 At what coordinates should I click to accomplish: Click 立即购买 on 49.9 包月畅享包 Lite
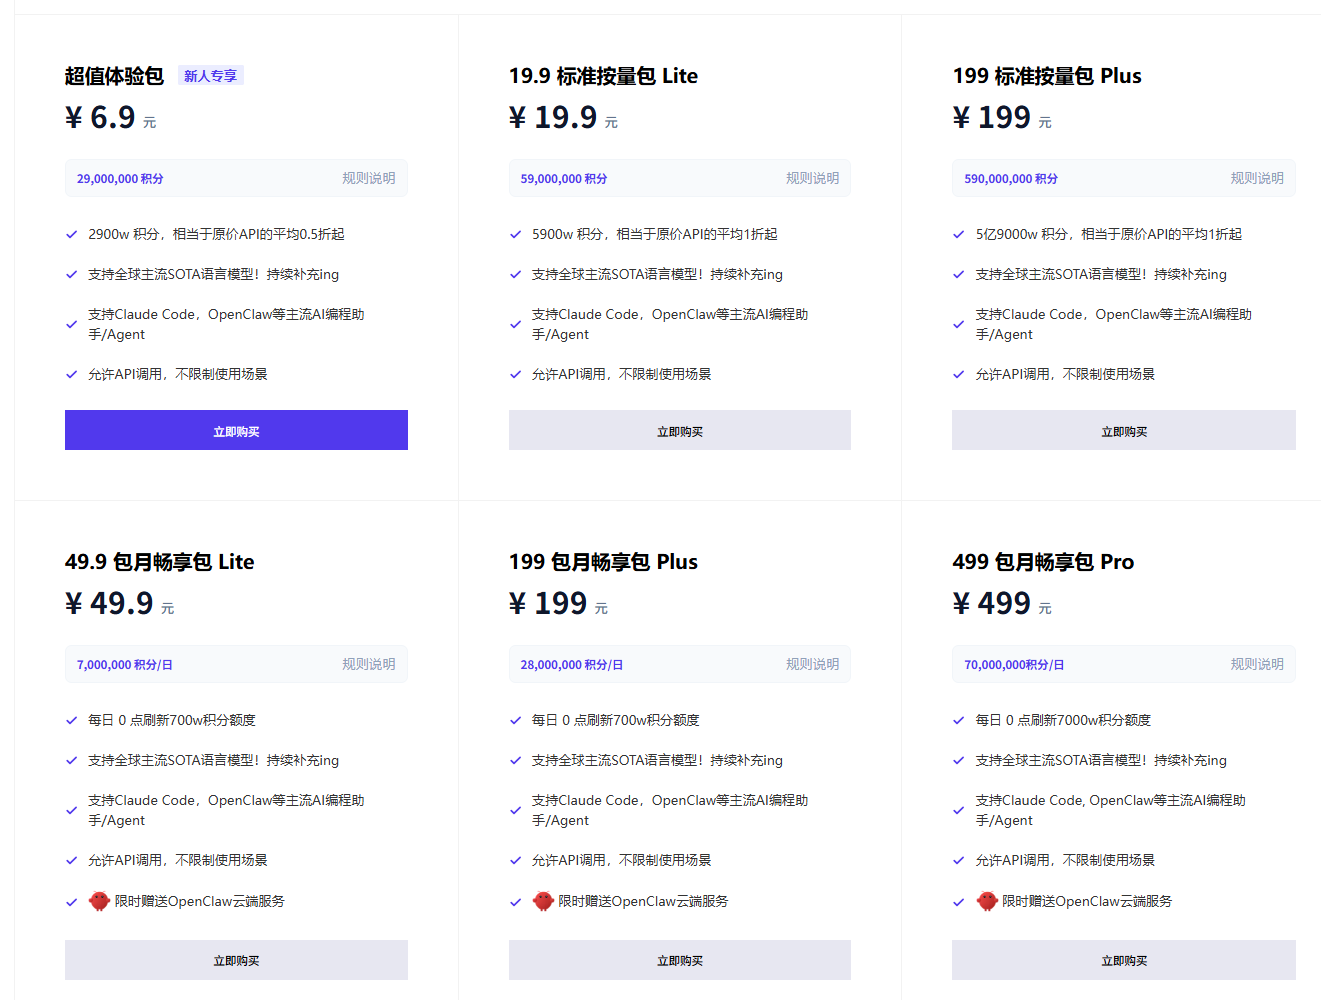point(236,959)
